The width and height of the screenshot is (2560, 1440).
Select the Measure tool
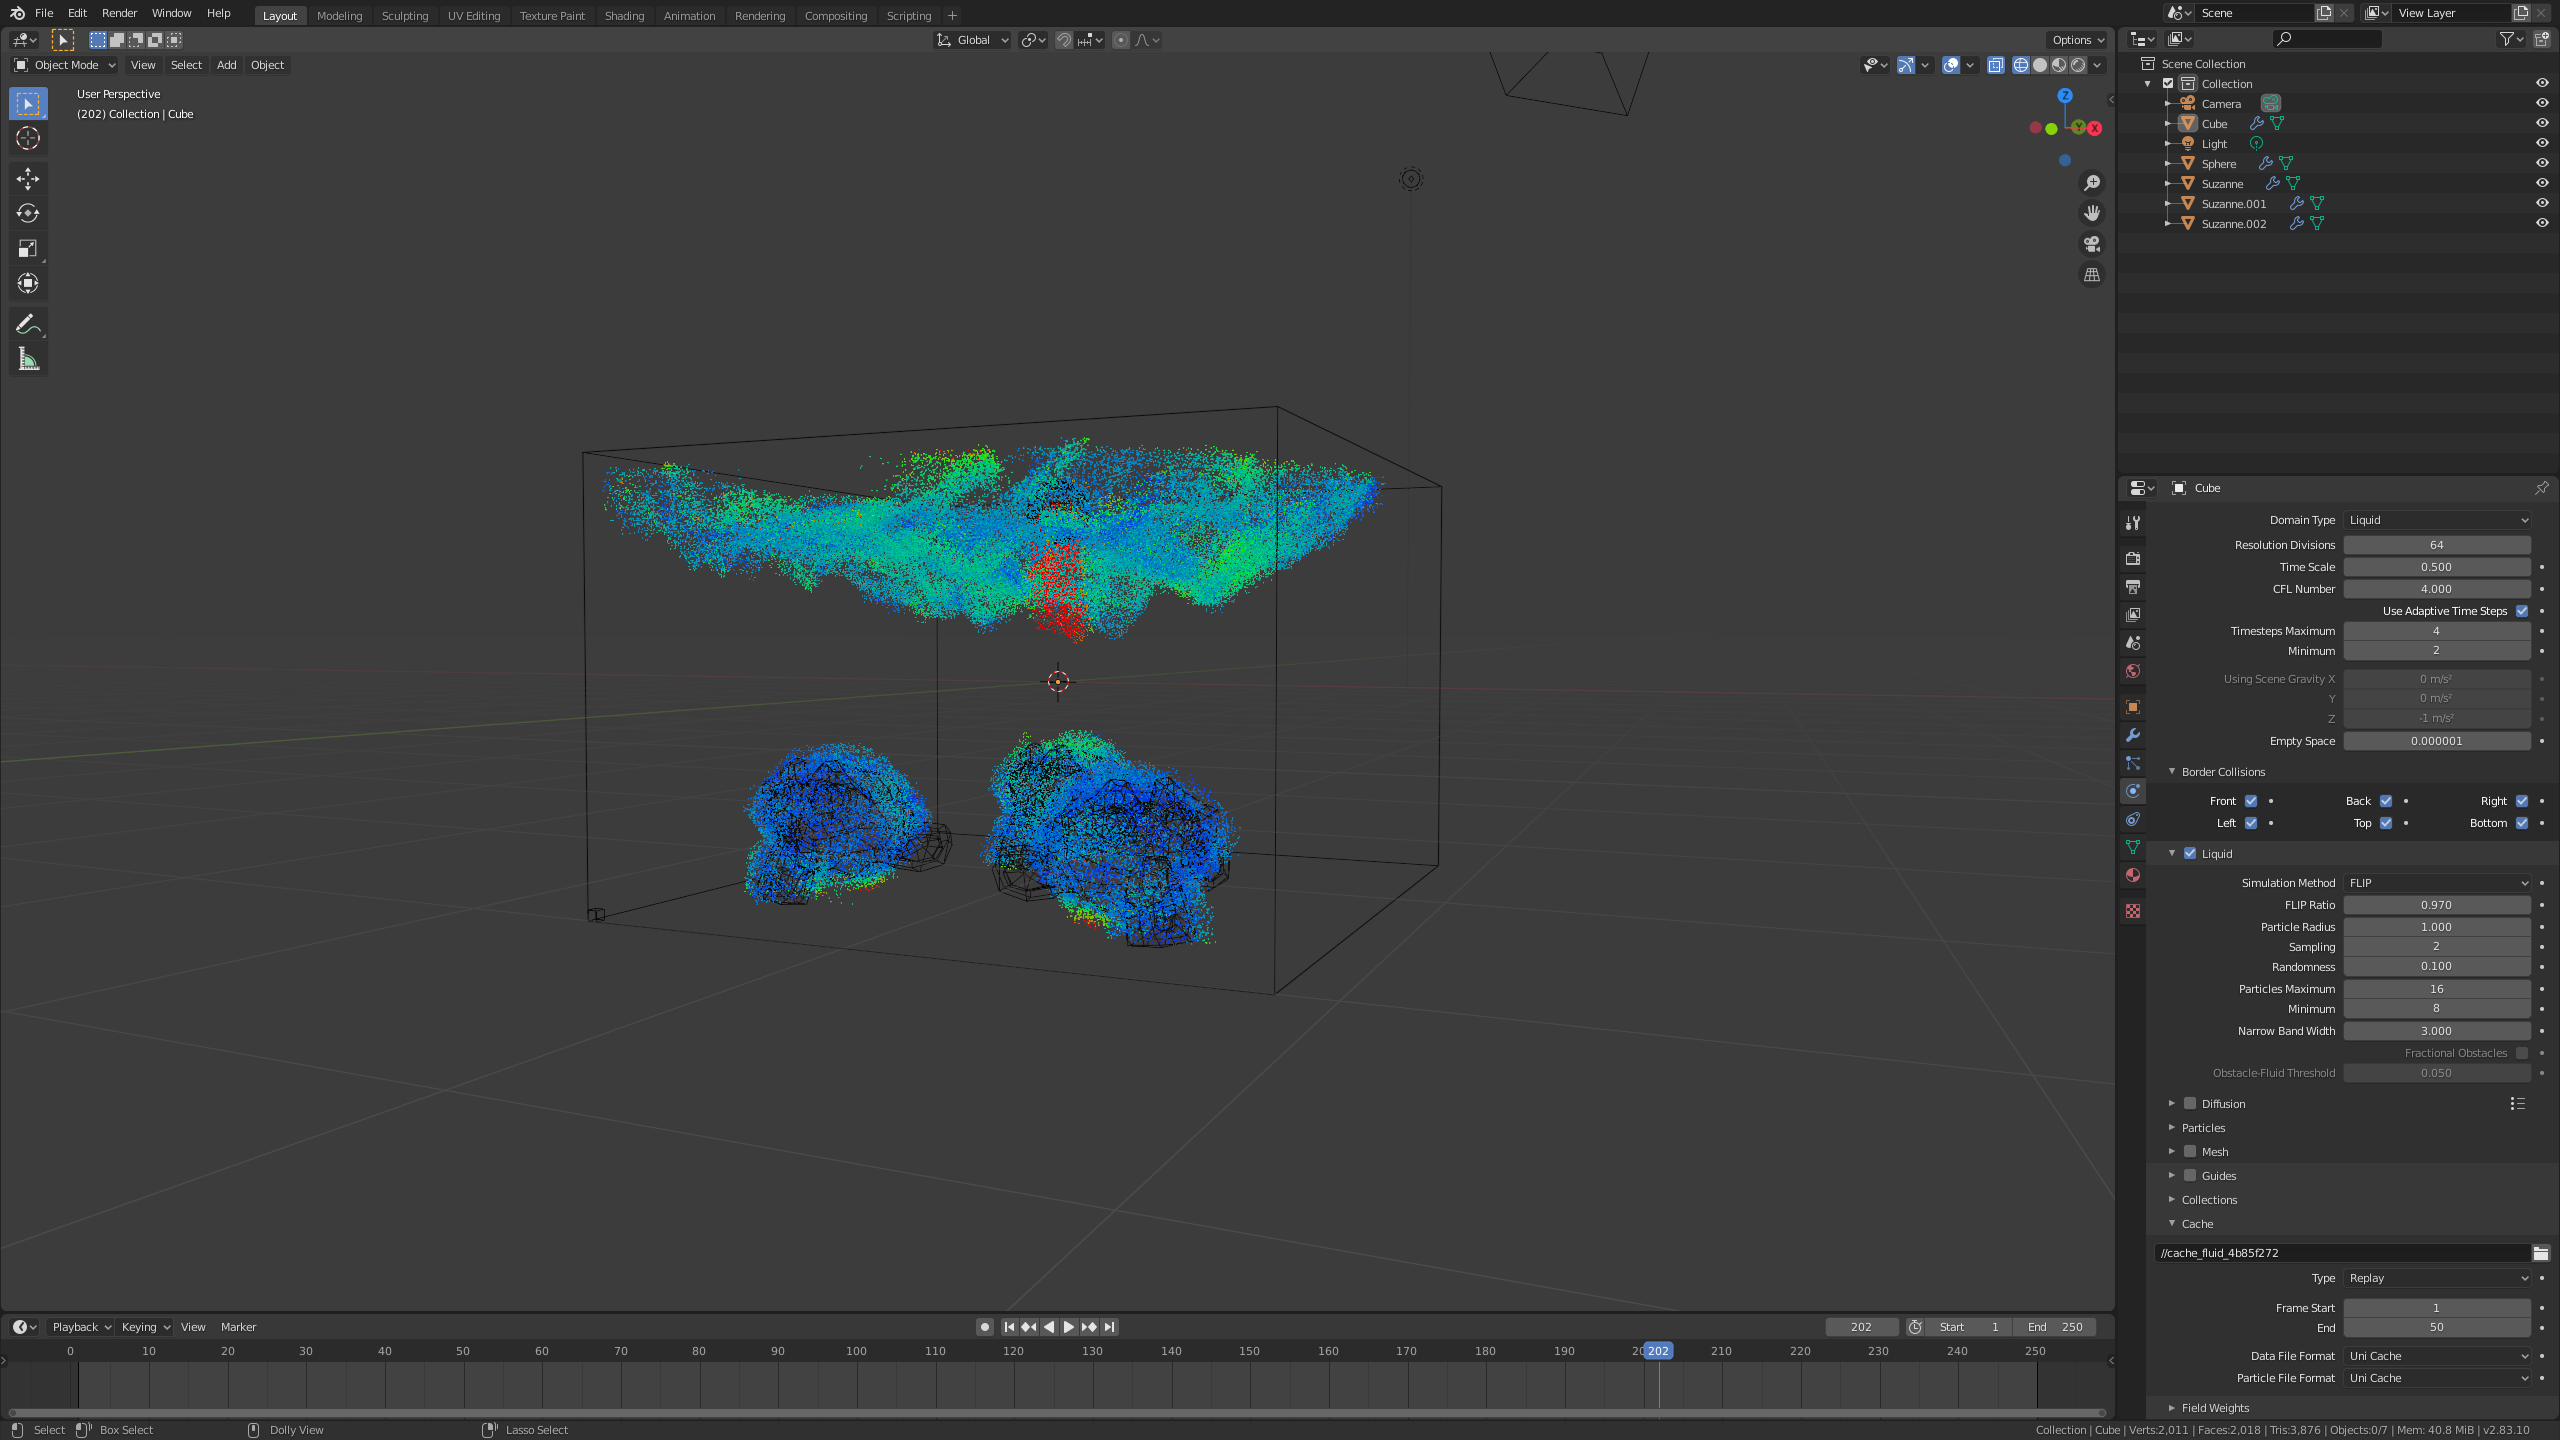[x=28, y=359]
